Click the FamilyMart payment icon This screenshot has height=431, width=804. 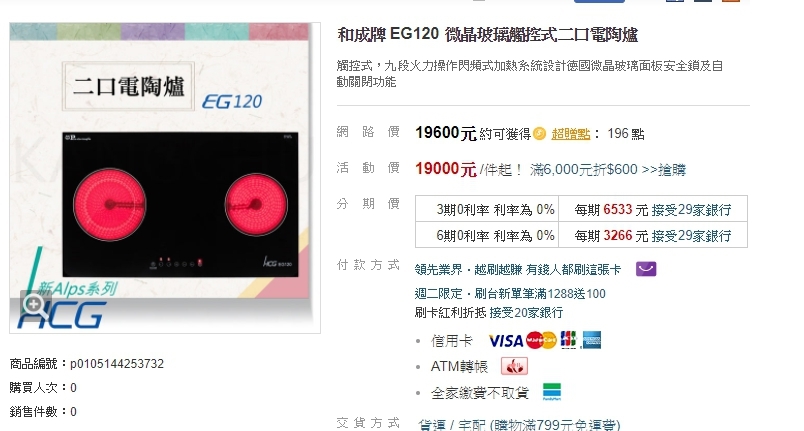pyautogui.click(x=552, y=392)
